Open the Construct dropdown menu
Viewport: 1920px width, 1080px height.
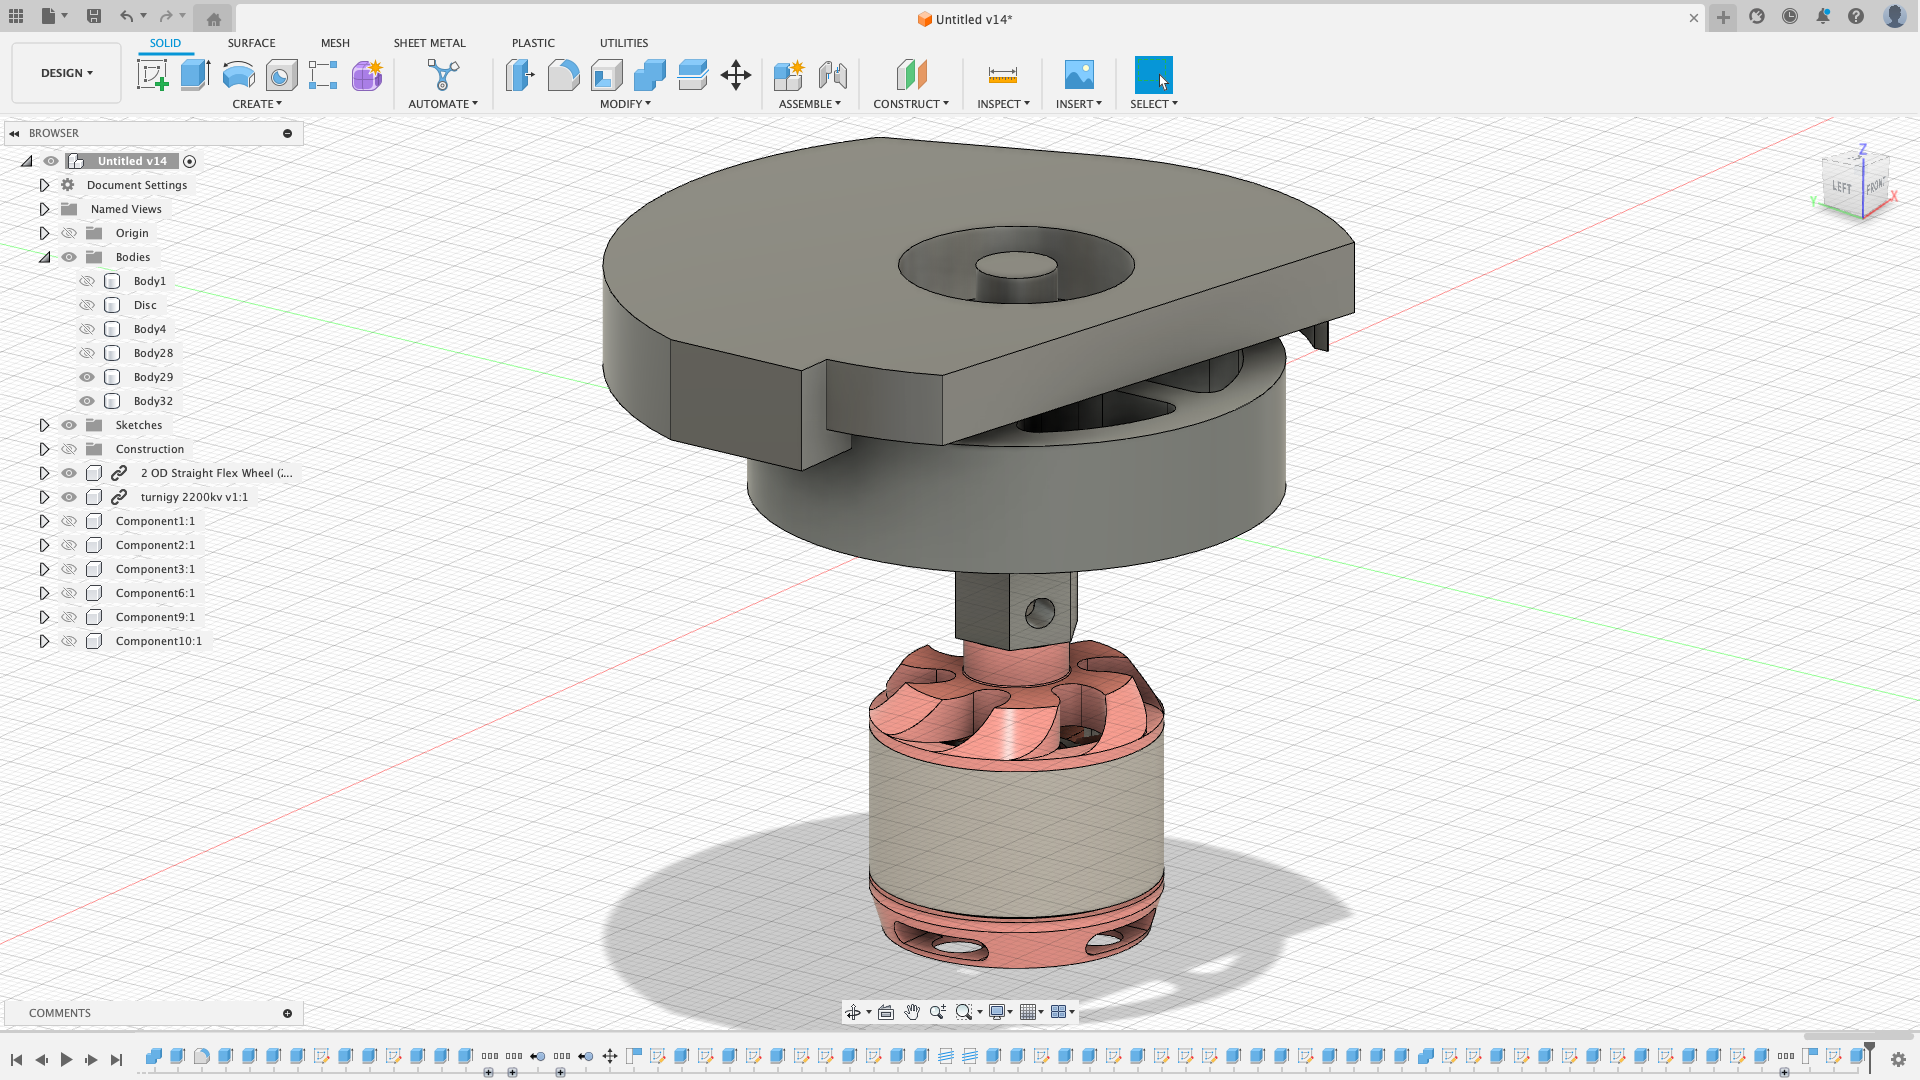pos(911,103)
